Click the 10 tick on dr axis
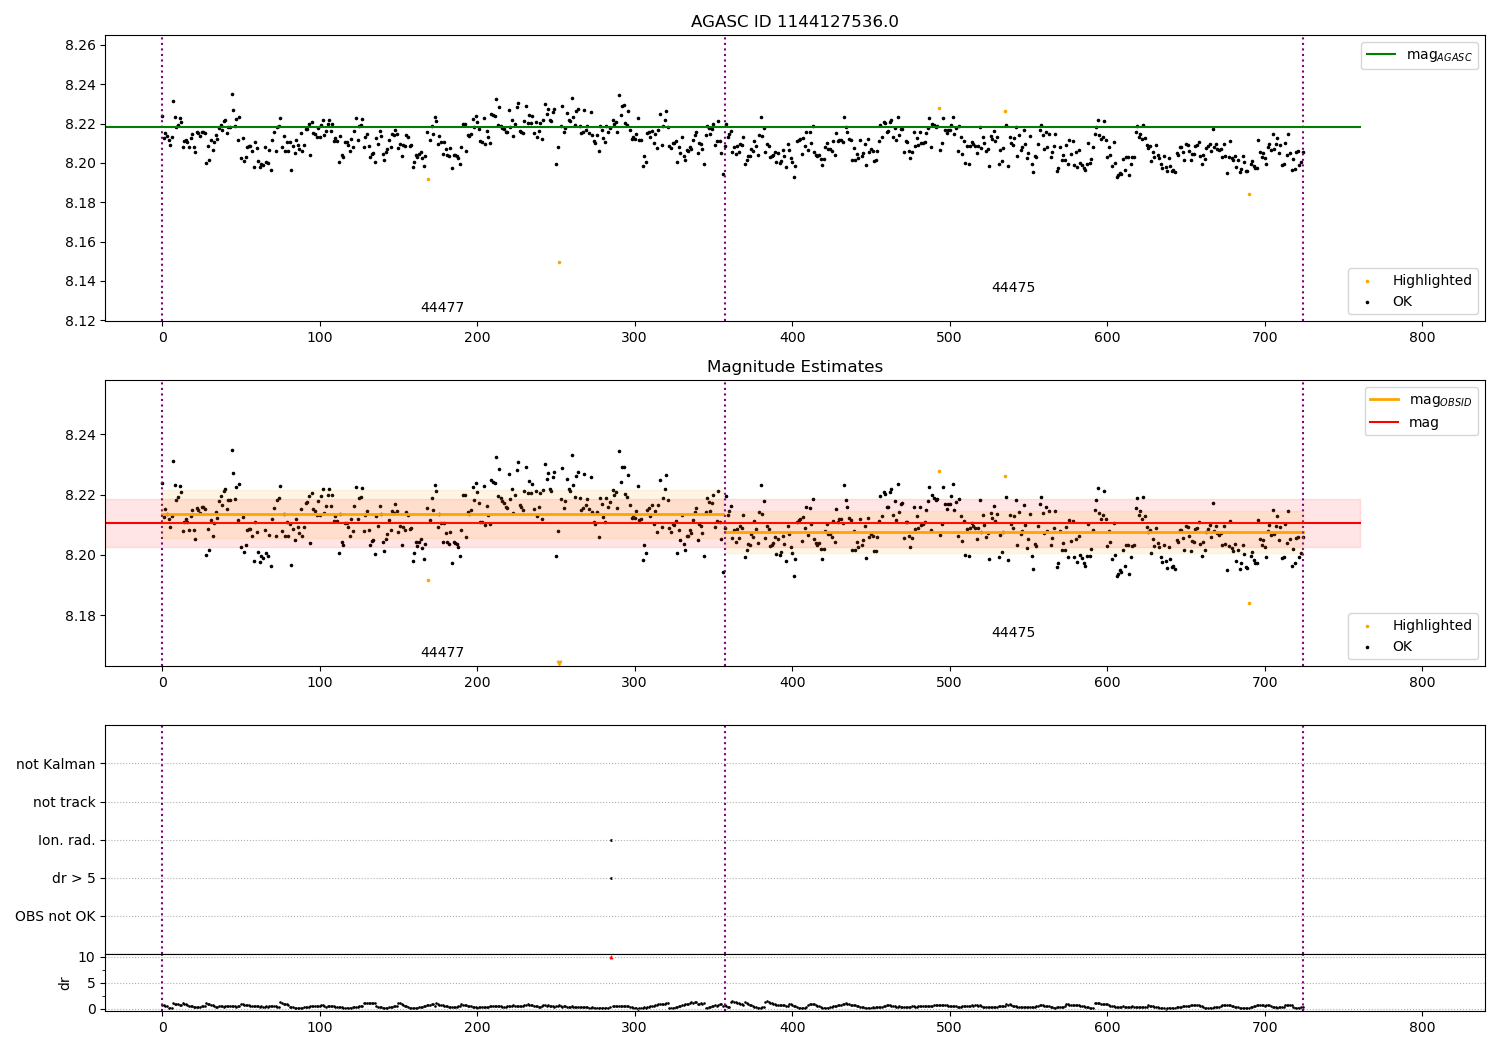The image size is (1500, 1050). pos(87,957)
